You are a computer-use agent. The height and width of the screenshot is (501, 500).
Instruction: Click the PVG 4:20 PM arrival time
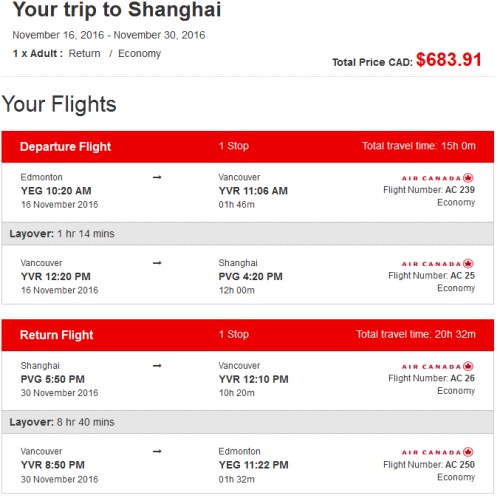tap(250, 276)
